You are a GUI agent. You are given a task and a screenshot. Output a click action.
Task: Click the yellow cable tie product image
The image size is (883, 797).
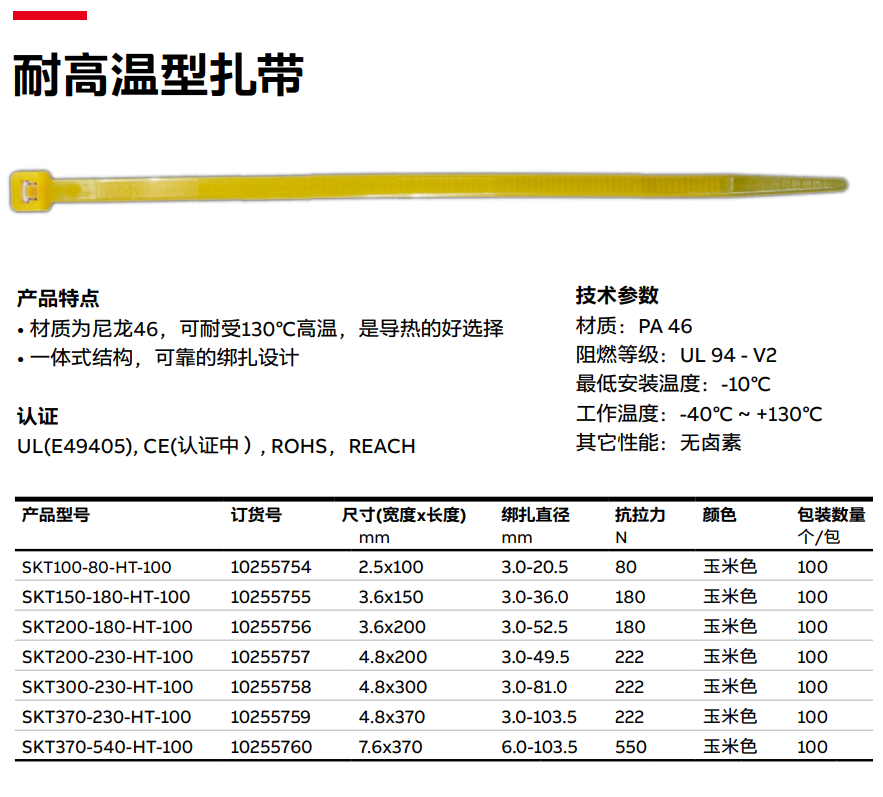tap(430, 187)
